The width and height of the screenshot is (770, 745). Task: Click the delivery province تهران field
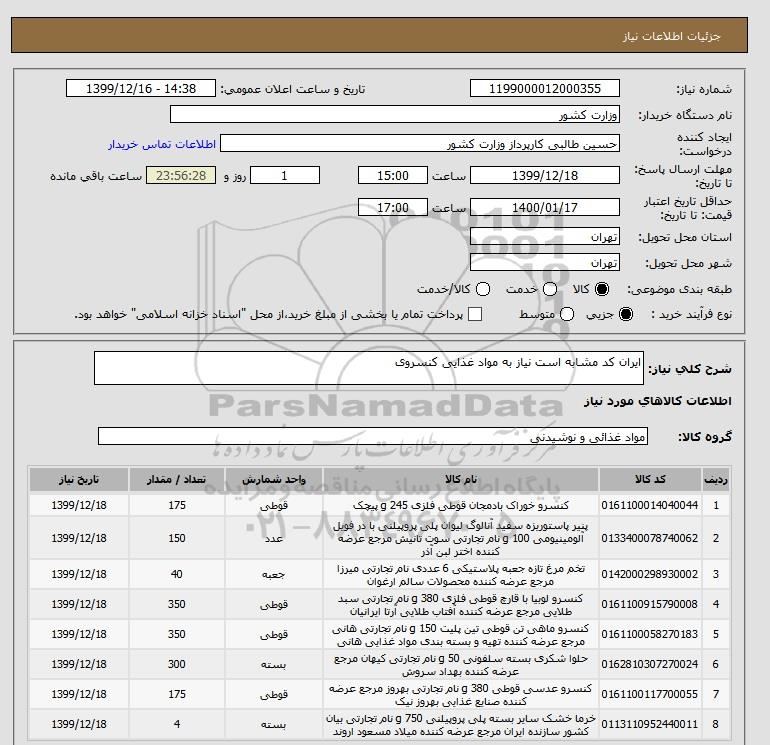click(545, 237)
